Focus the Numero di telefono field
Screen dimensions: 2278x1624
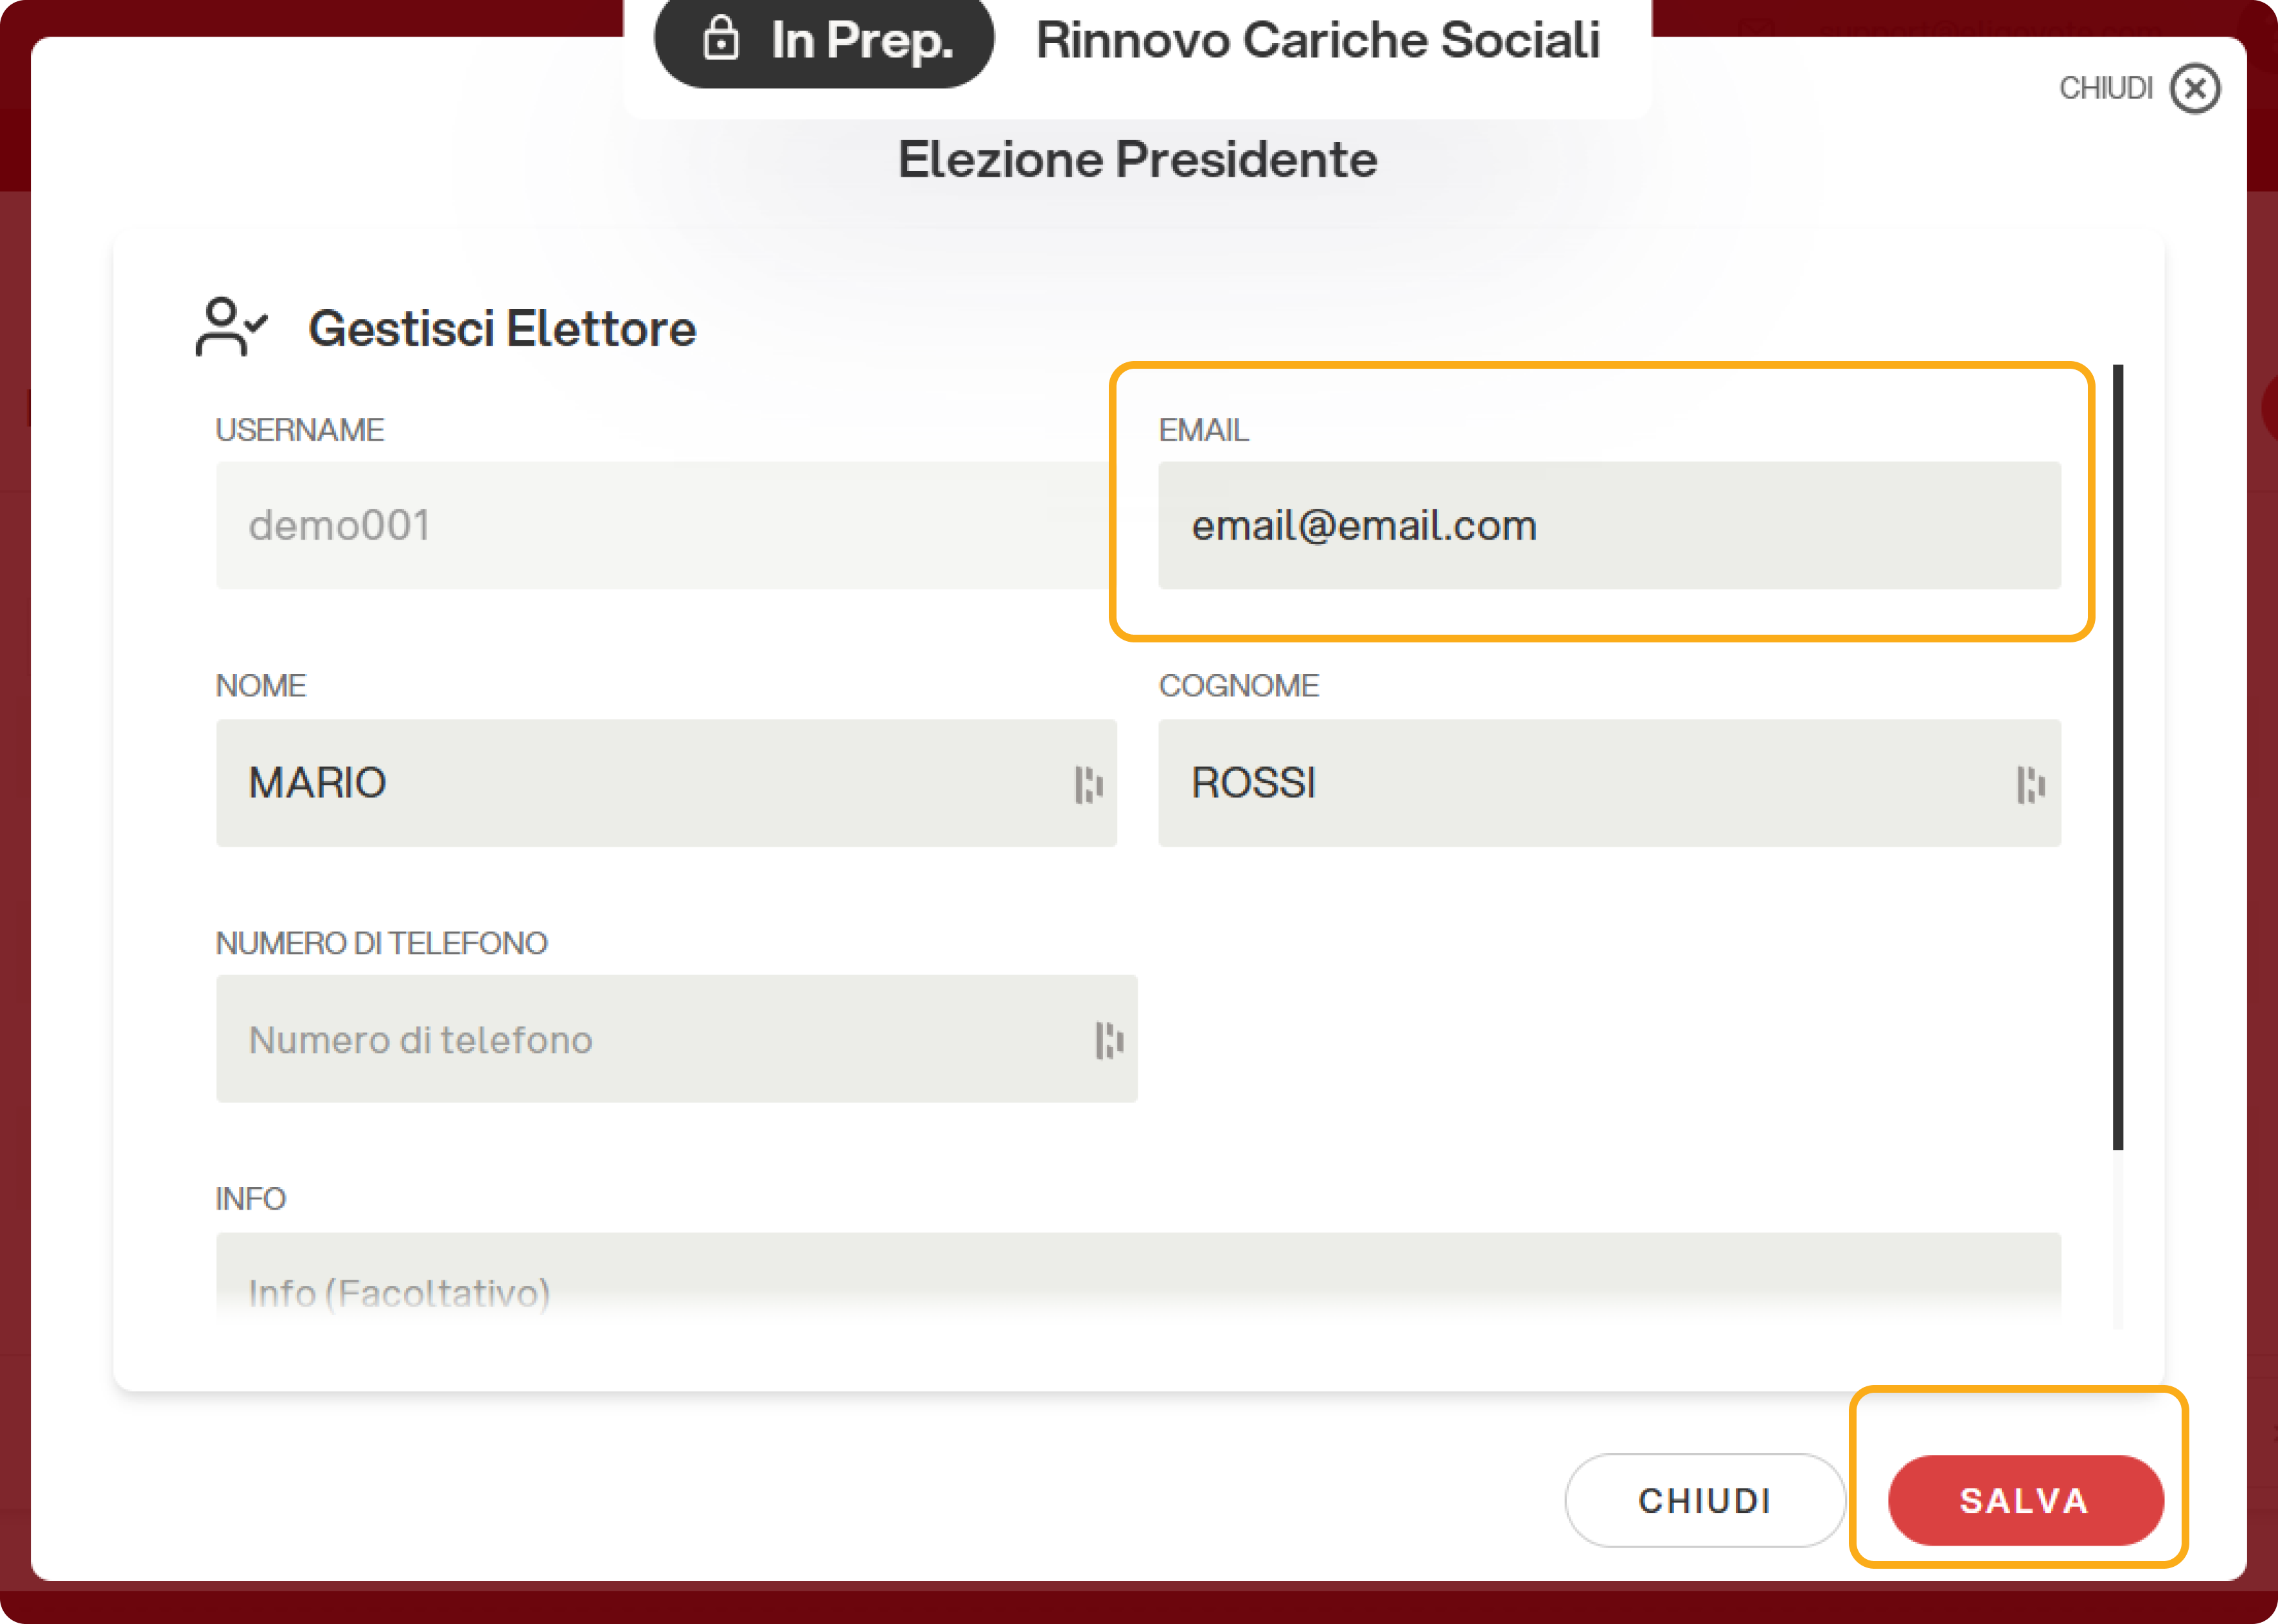point(640,1039)
